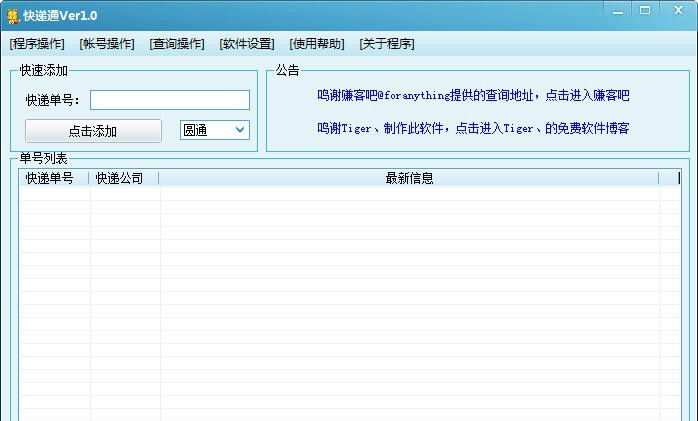This screenshot has width=698, height=421.
Task: Open the [关于程序] menu
Action: tap(387, 44)
